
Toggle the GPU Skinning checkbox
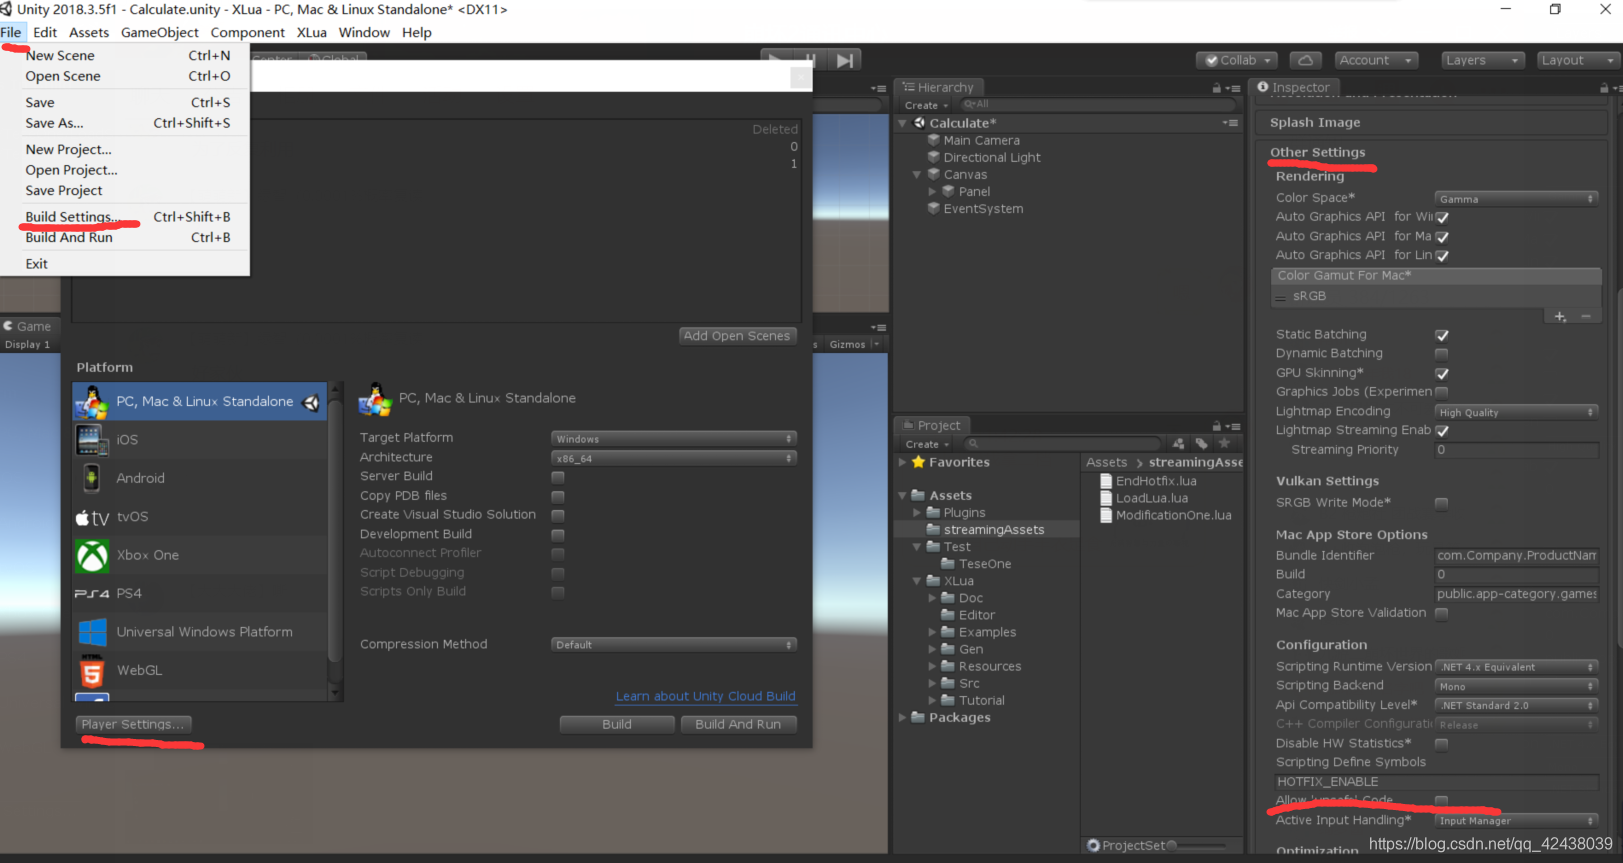click(x=1442, y=373)
